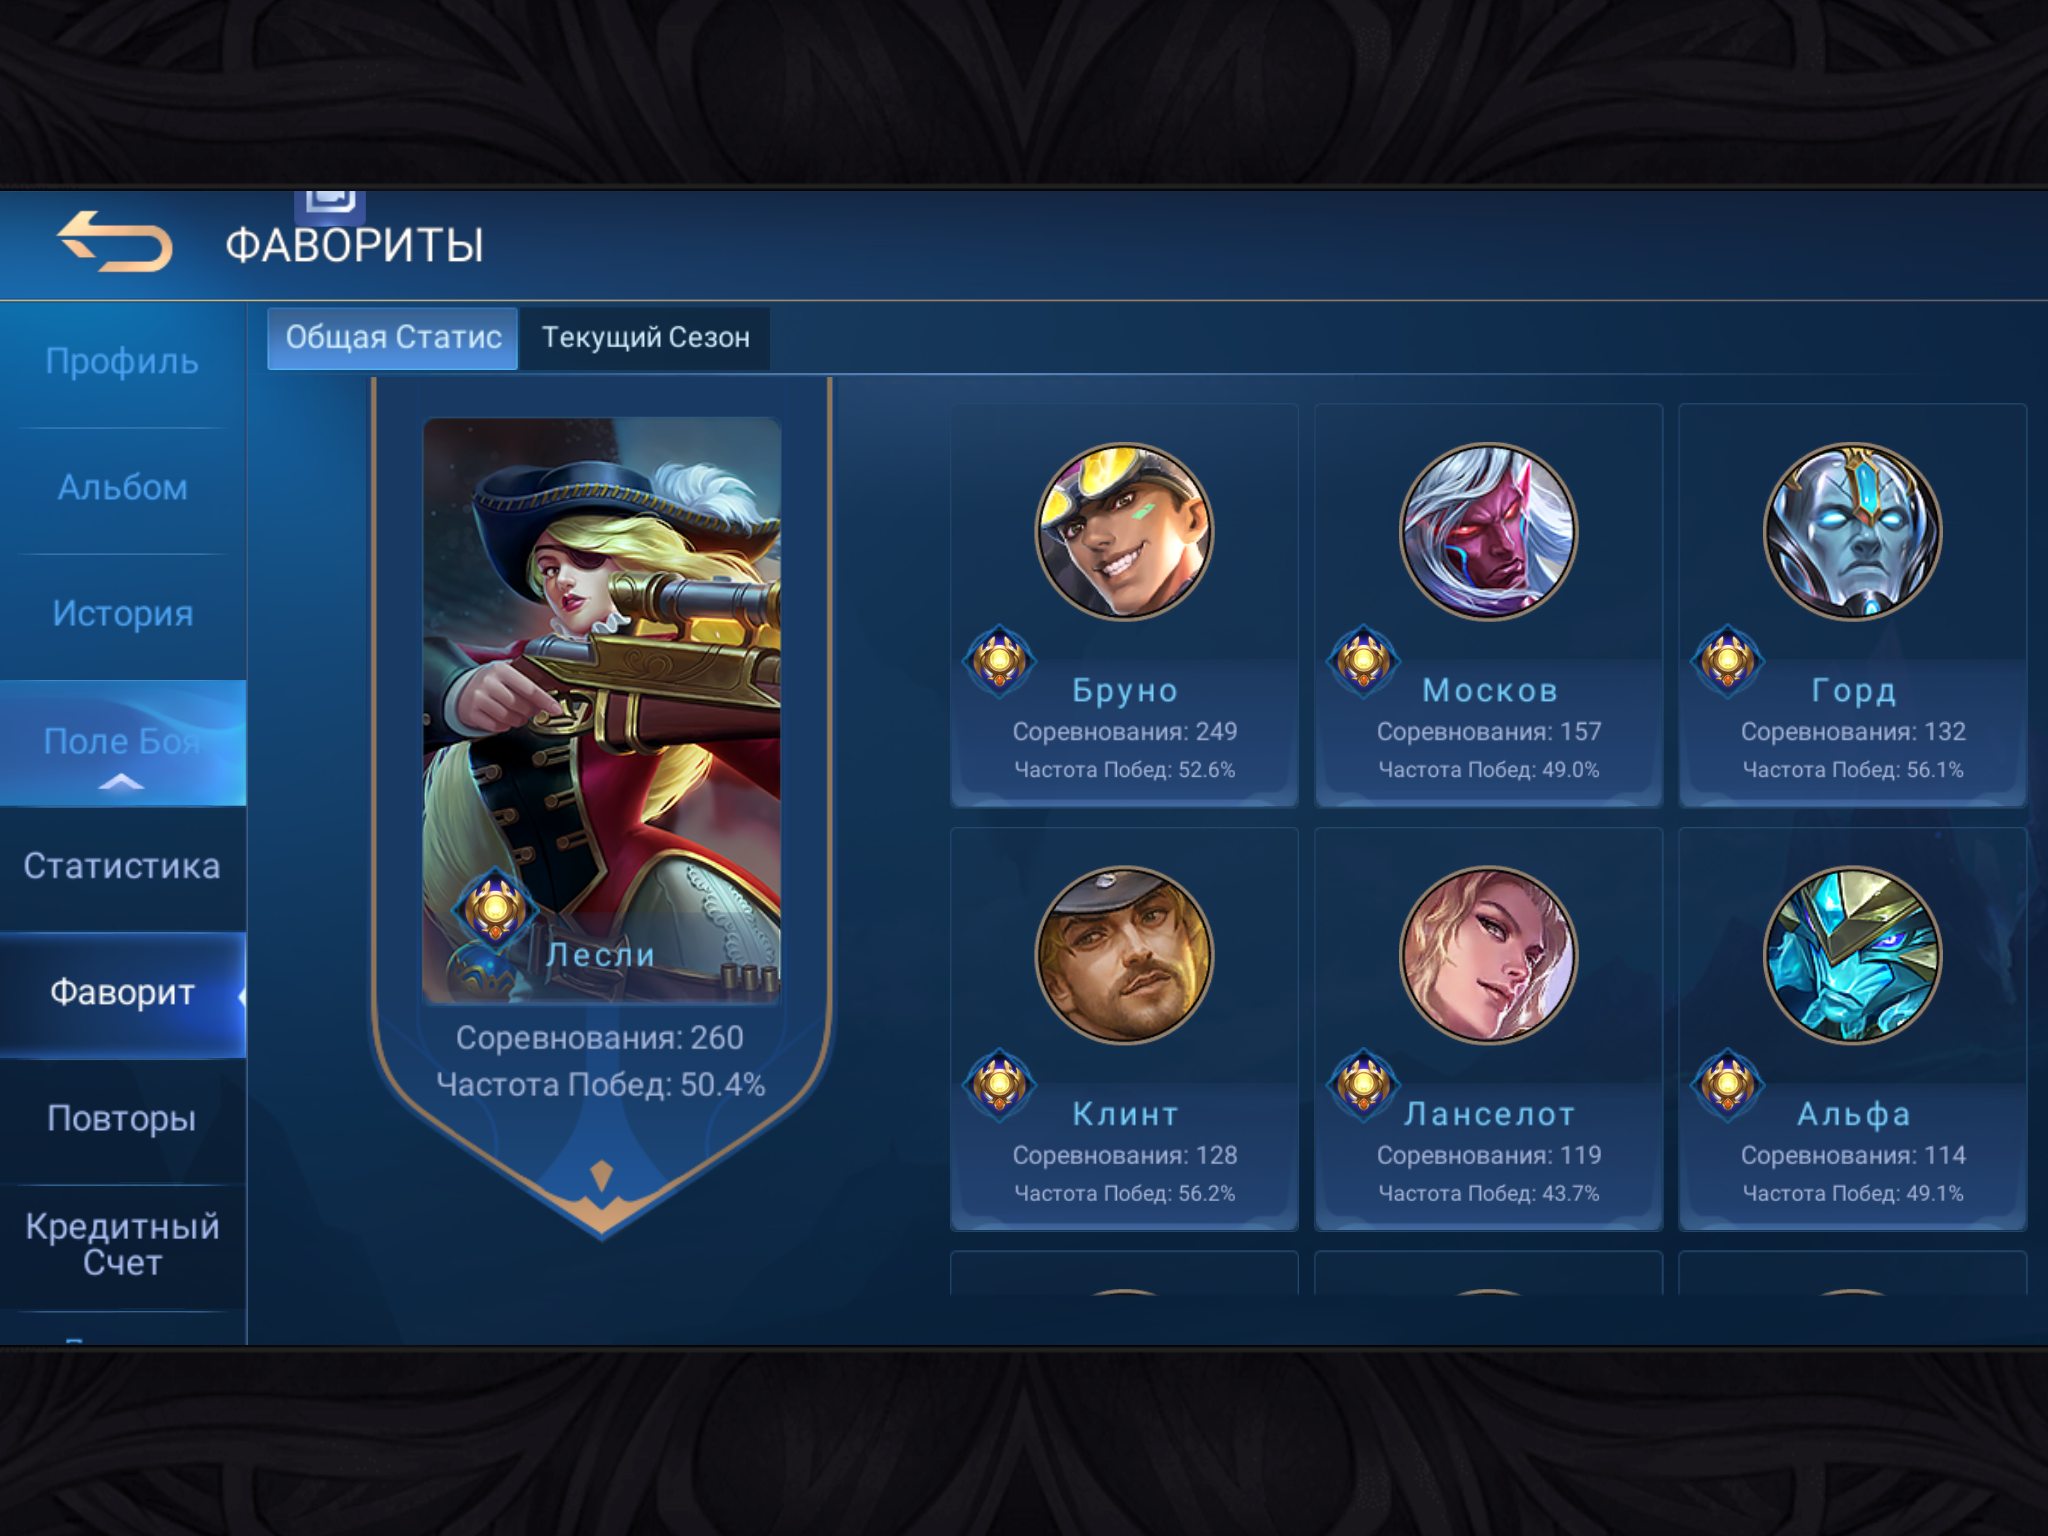
Task: Open Статистика submenu item
Action: pos(122,867)
